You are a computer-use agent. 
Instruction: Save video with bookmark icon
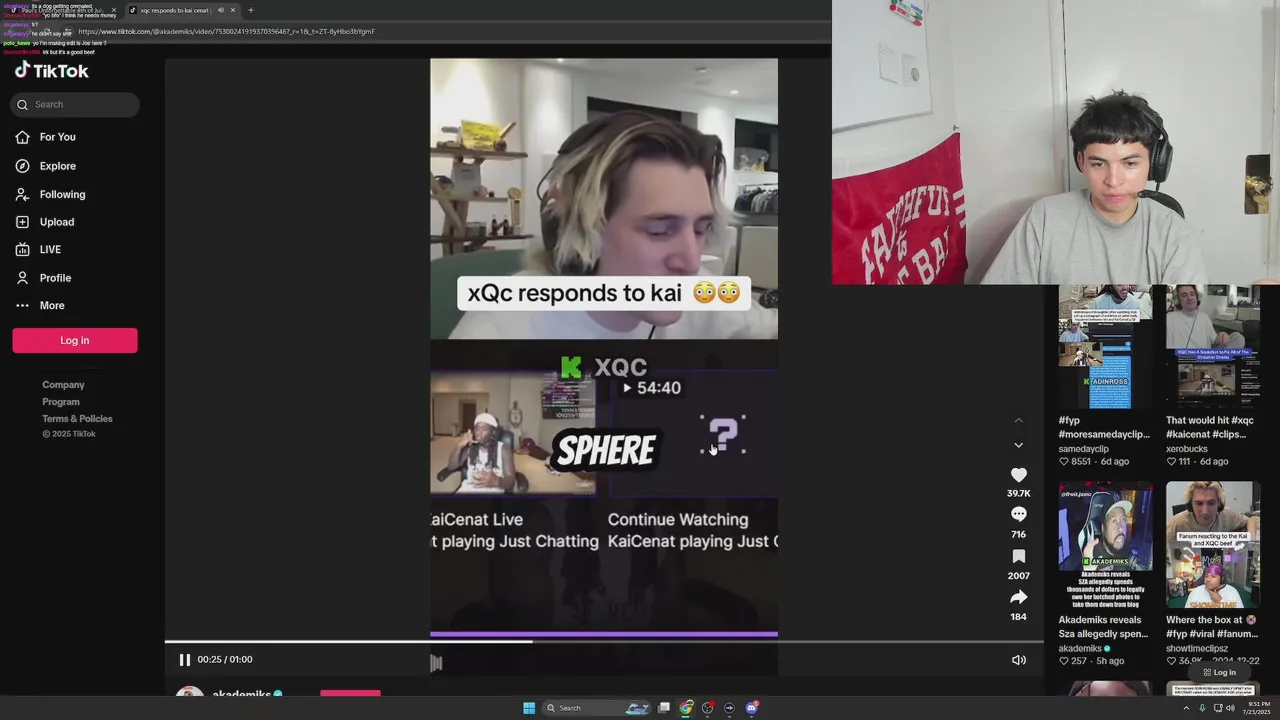click(1018, 556)
